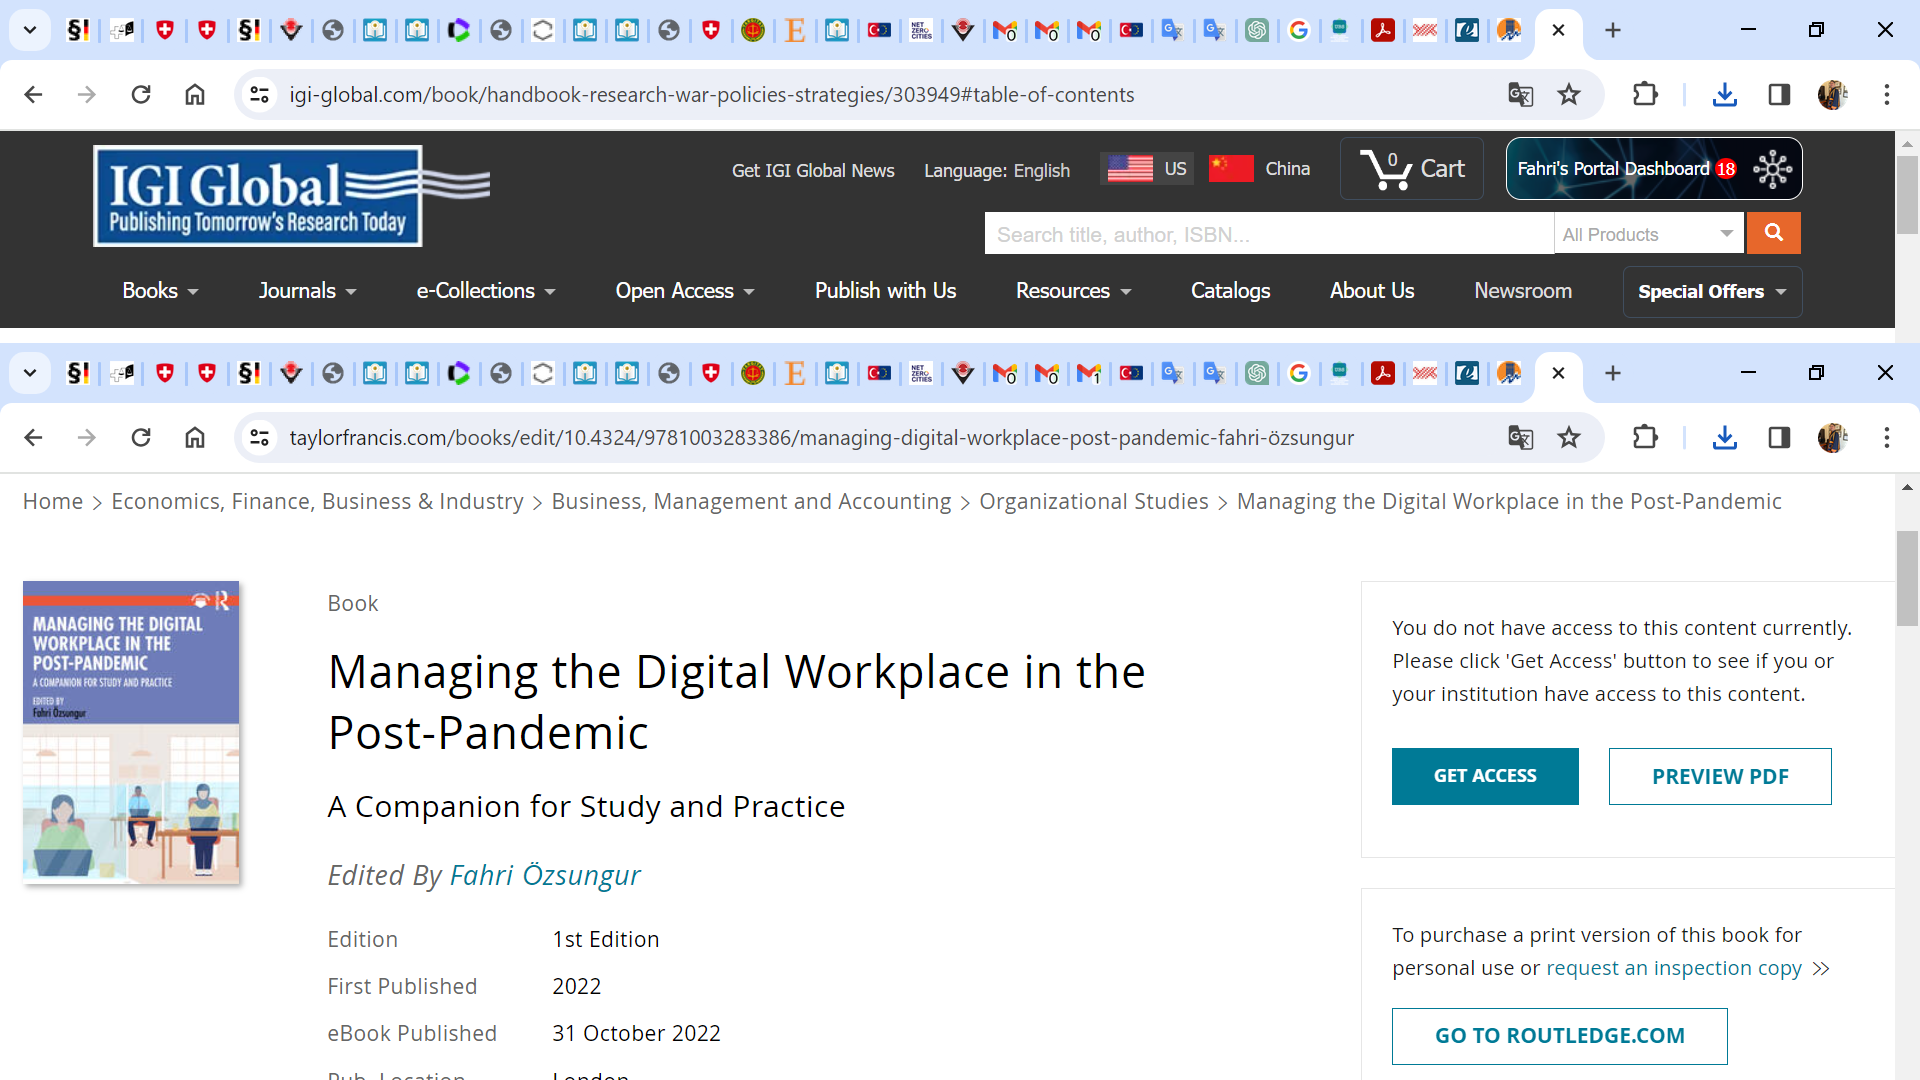The width and height of the screenshot is (1920, 1080).
Task: Open the Catalogs page
Action: pos(1230,291)
